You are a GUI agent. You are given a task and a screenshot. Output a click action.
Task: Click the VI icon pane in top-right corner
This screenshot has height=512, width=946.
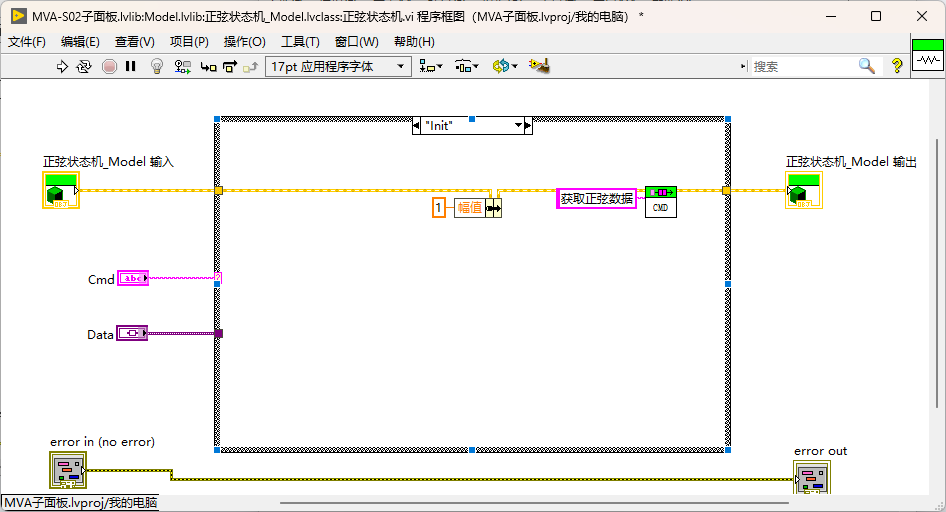(928, 55)
